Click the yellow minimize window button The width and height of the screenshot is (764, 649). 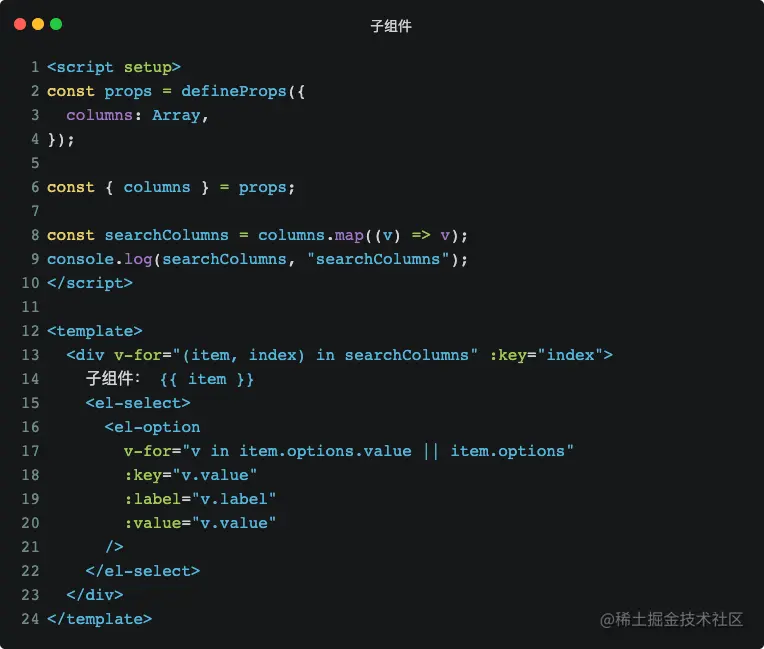click(x=38, y=24)
